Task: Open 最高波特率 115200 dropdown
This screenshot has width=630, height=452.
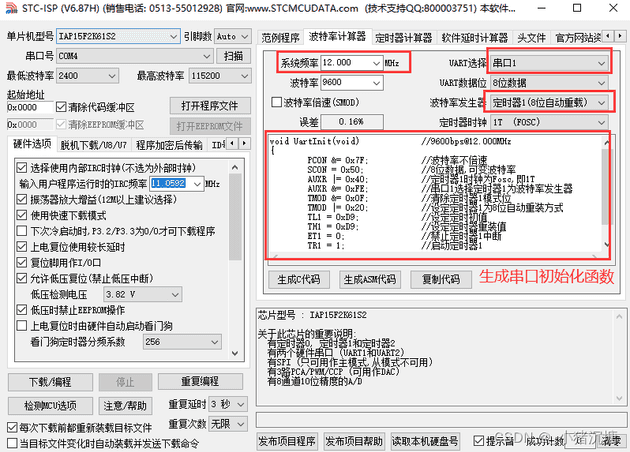Action: tap(220, 76)
